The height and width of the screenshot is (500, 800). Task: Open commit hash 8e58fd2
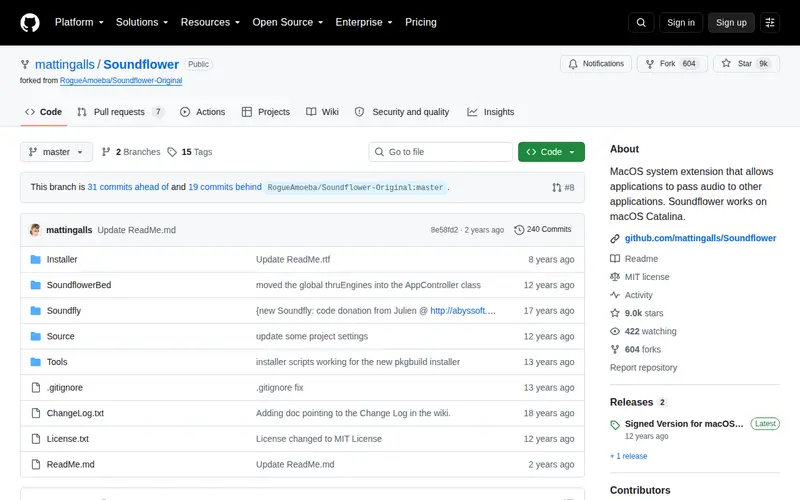[x=444, y=230]
